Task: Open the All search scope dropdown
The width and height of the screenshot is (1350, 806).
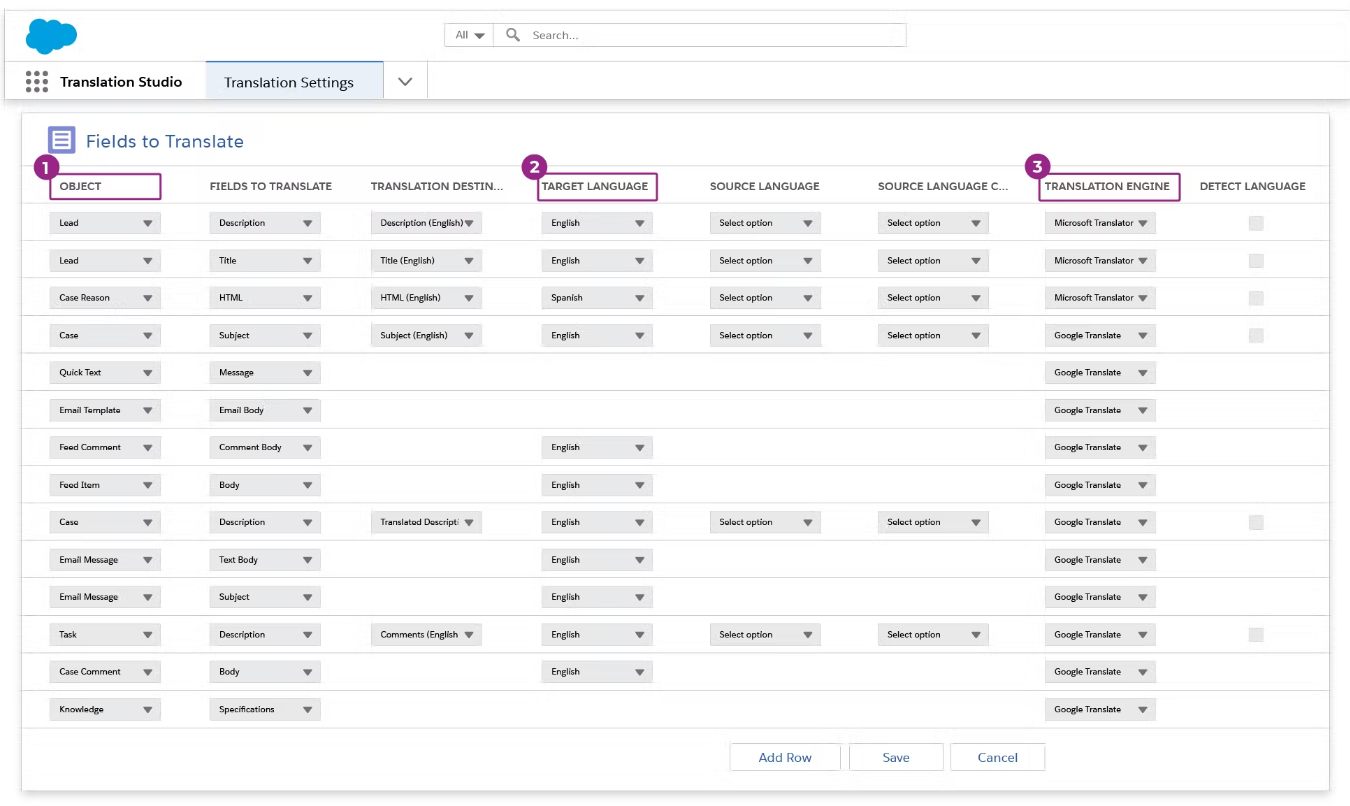Action: coord(469,35)
